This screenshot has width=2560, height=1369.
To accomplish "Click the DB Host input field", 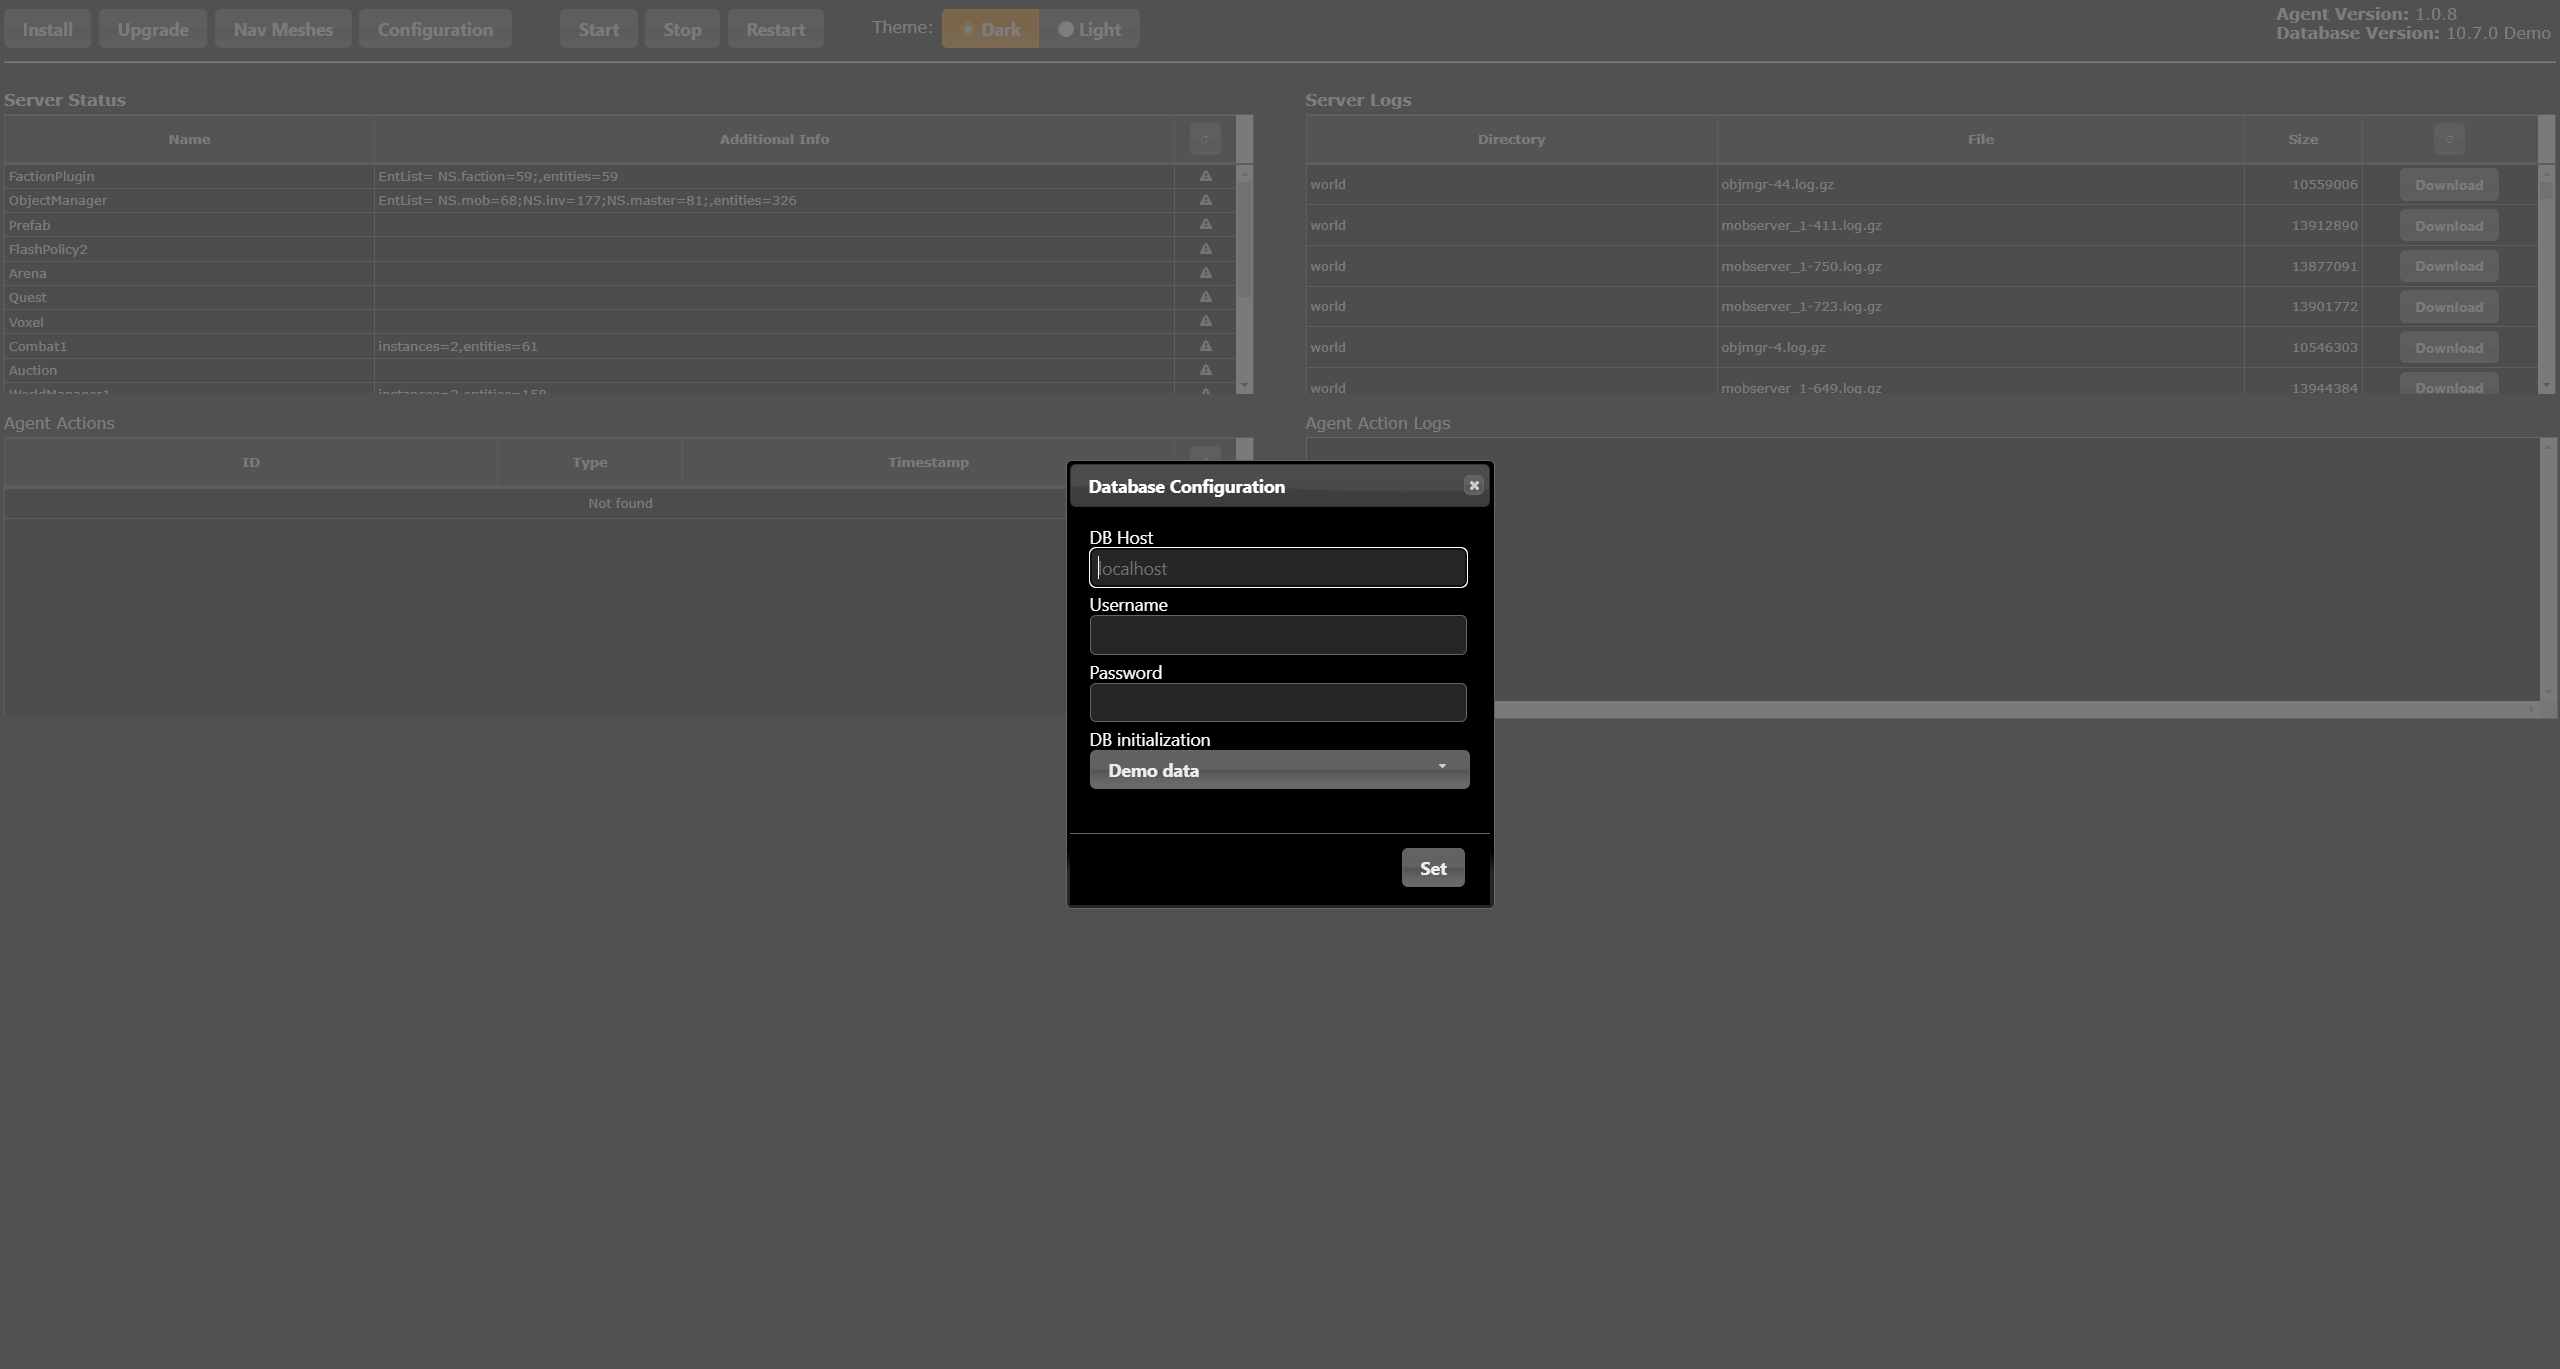I will 1278,568.
